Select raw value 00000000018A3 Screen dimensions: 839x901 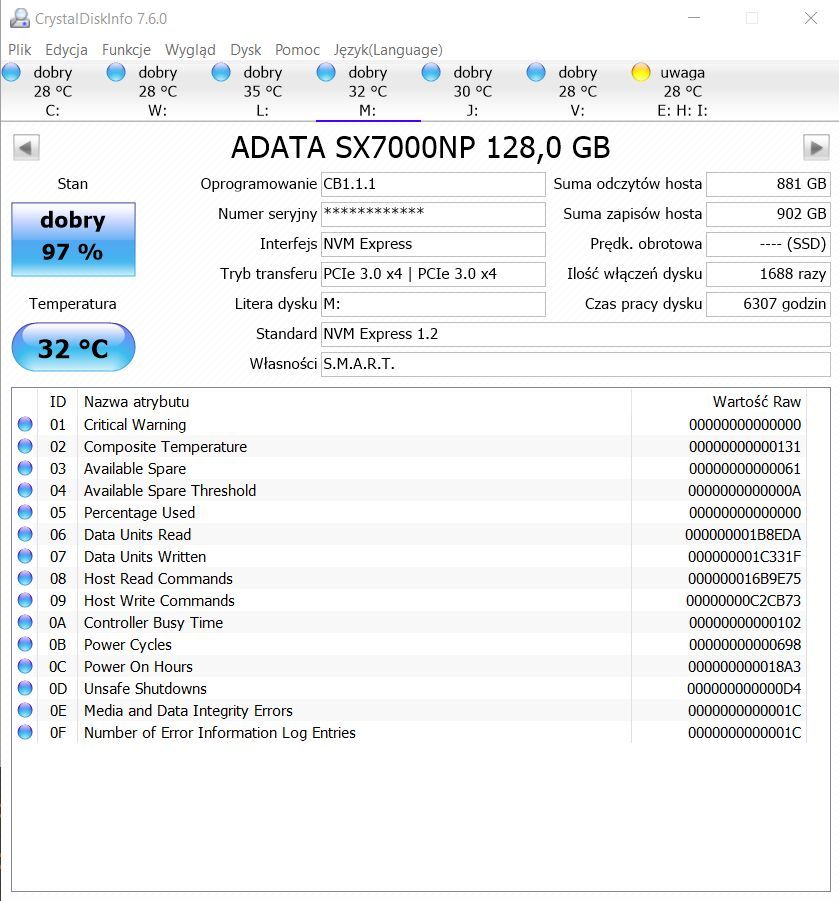745,667
